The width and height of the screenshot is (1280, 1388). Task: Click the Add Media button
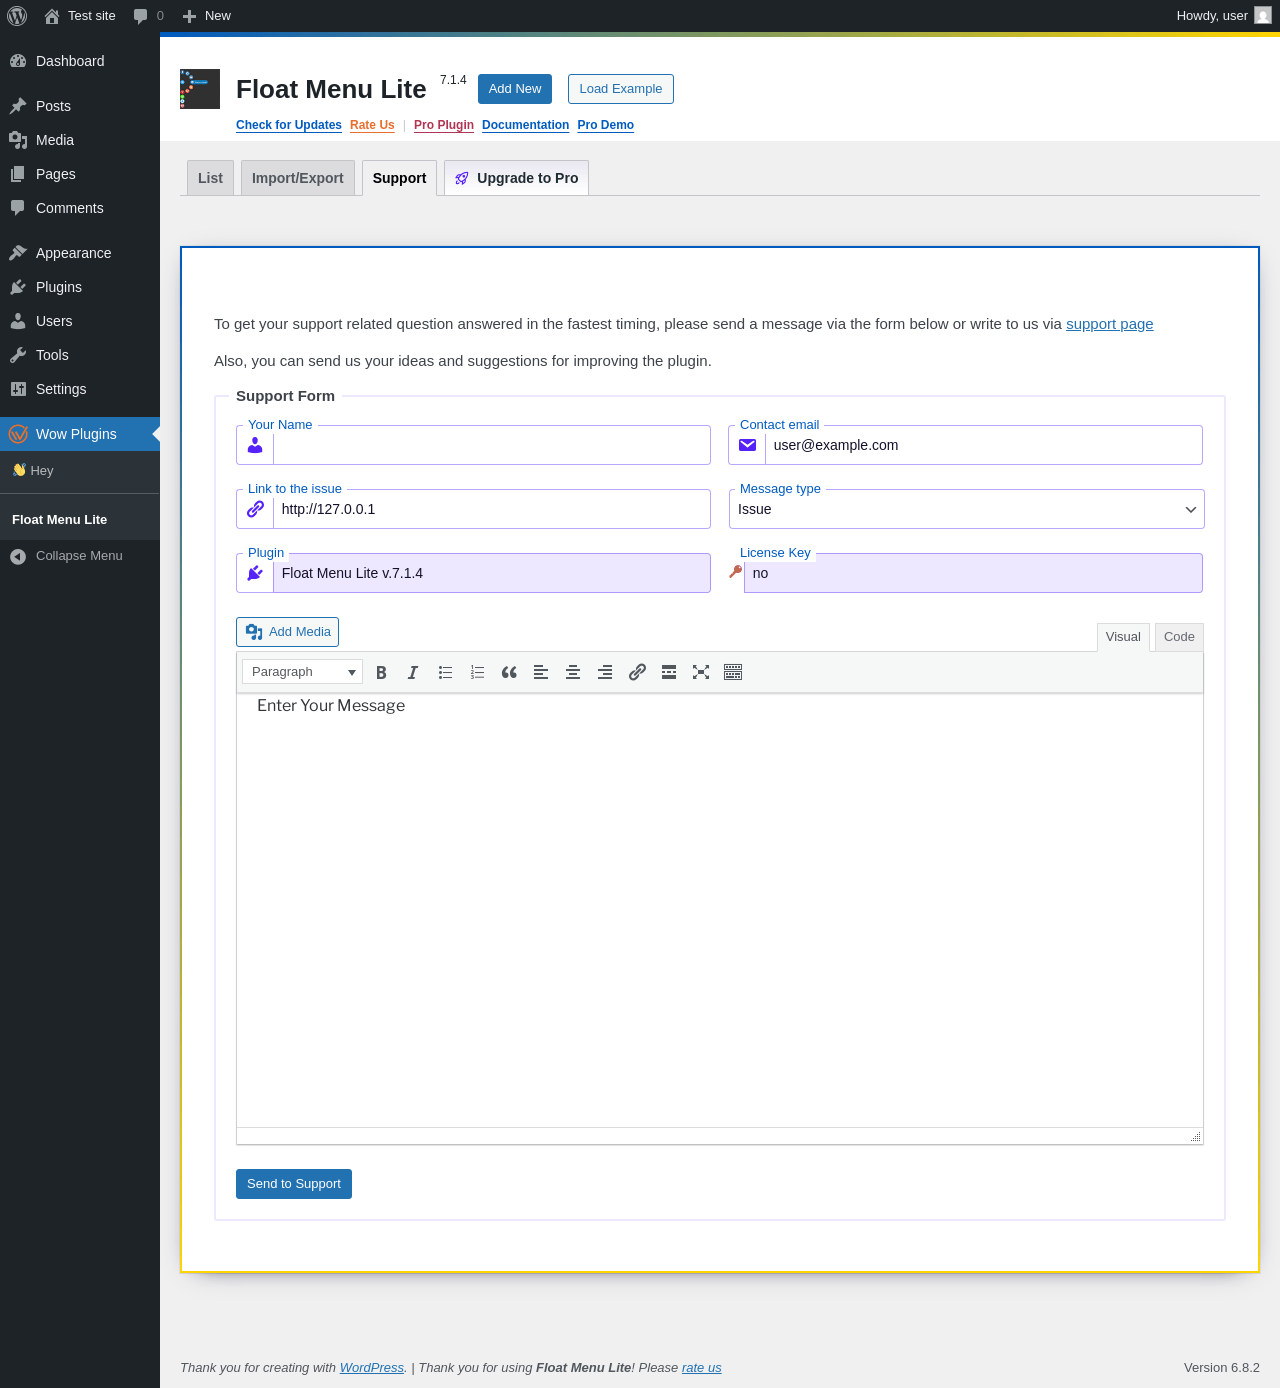coord(288,632)
